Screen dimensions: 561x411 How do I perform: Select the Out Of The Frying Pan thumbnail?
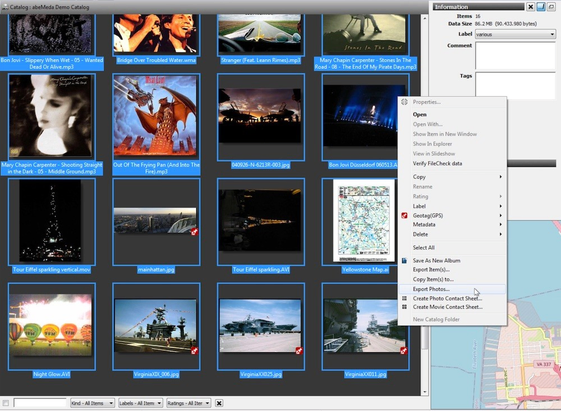156,117
